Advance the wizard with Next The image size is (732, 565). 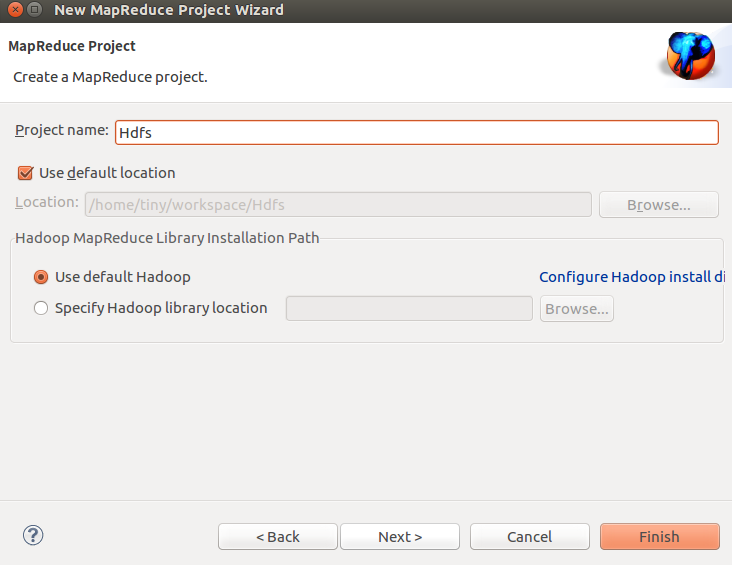tap(400, 537)
